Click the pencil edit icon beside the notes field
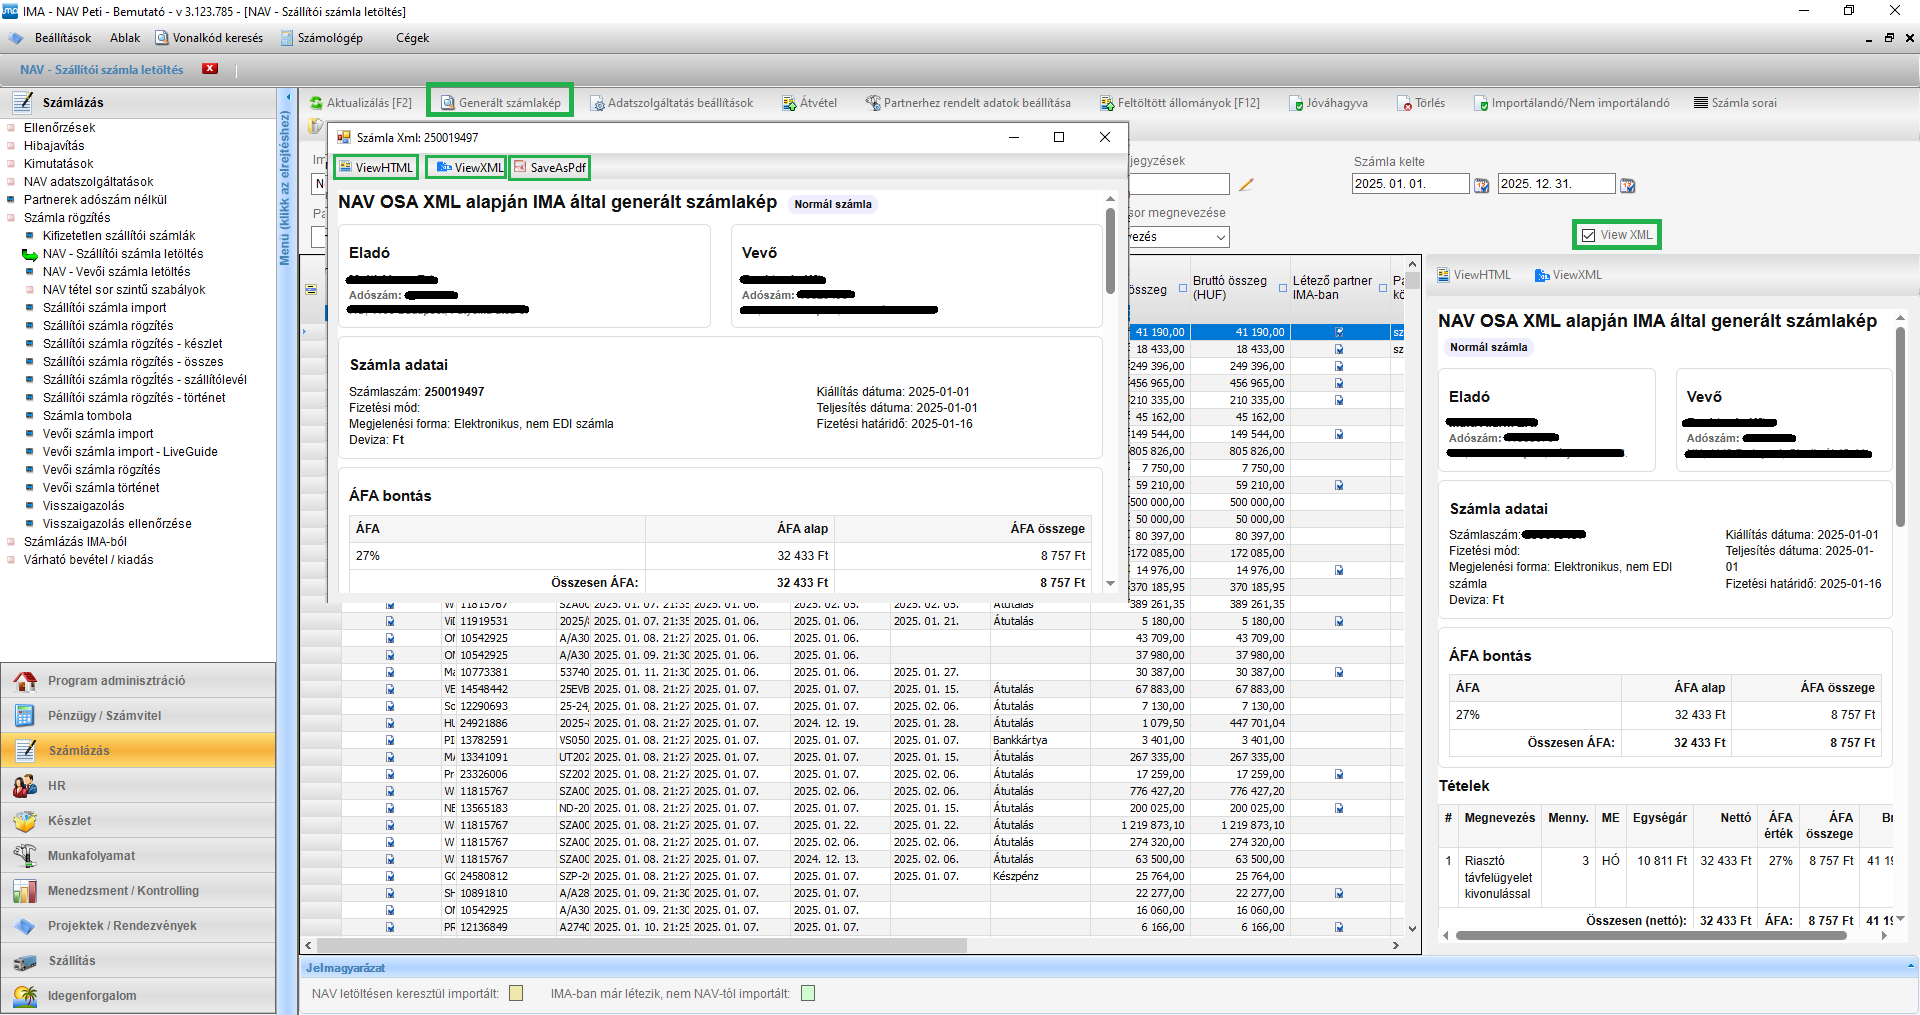This screenshot has width=1920, height=1015. 1246,184
